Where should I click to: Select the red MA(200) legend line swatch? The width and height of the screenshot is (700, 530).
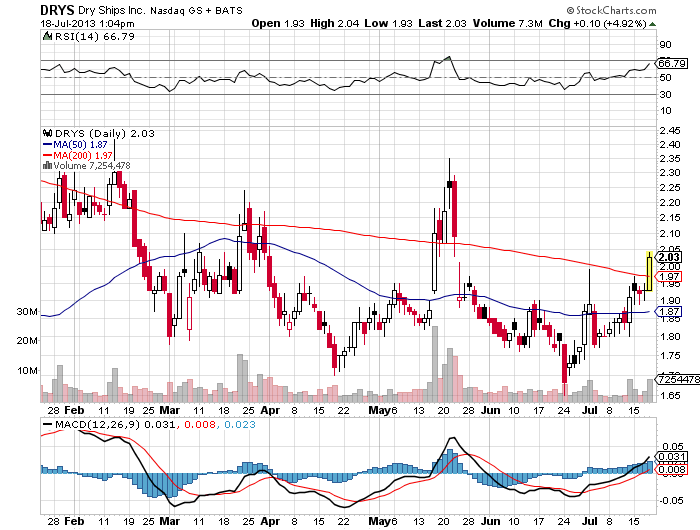pos(47,155)
